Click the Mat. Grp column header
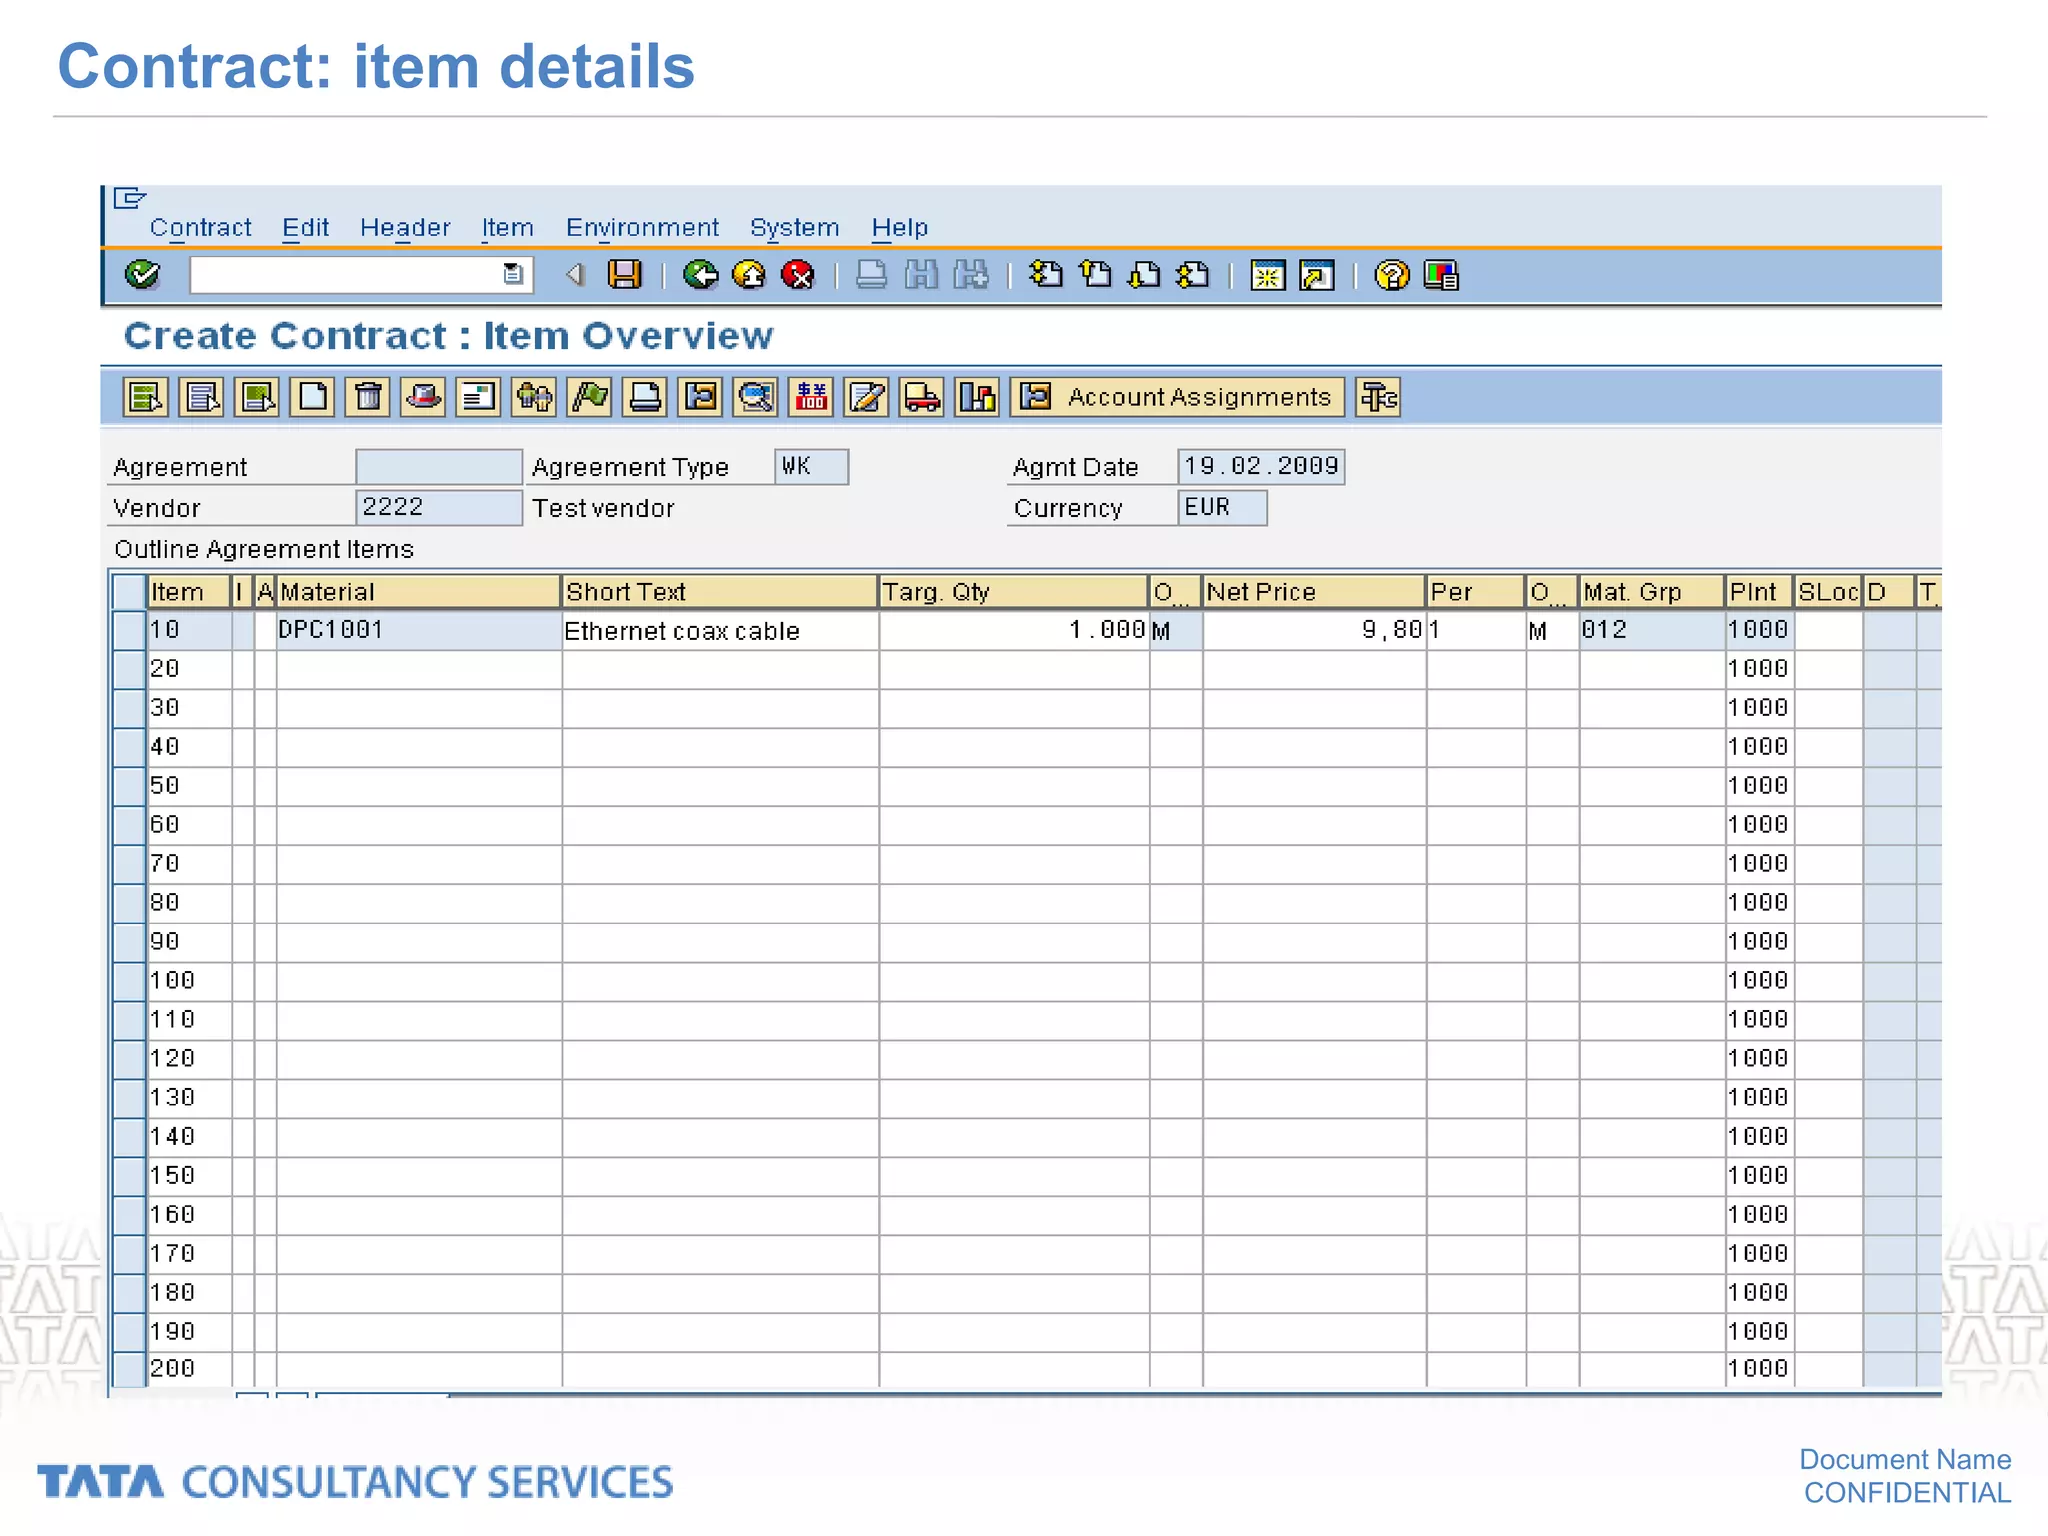This screenshot has height=1536, width=2048. click(1652, 592)
